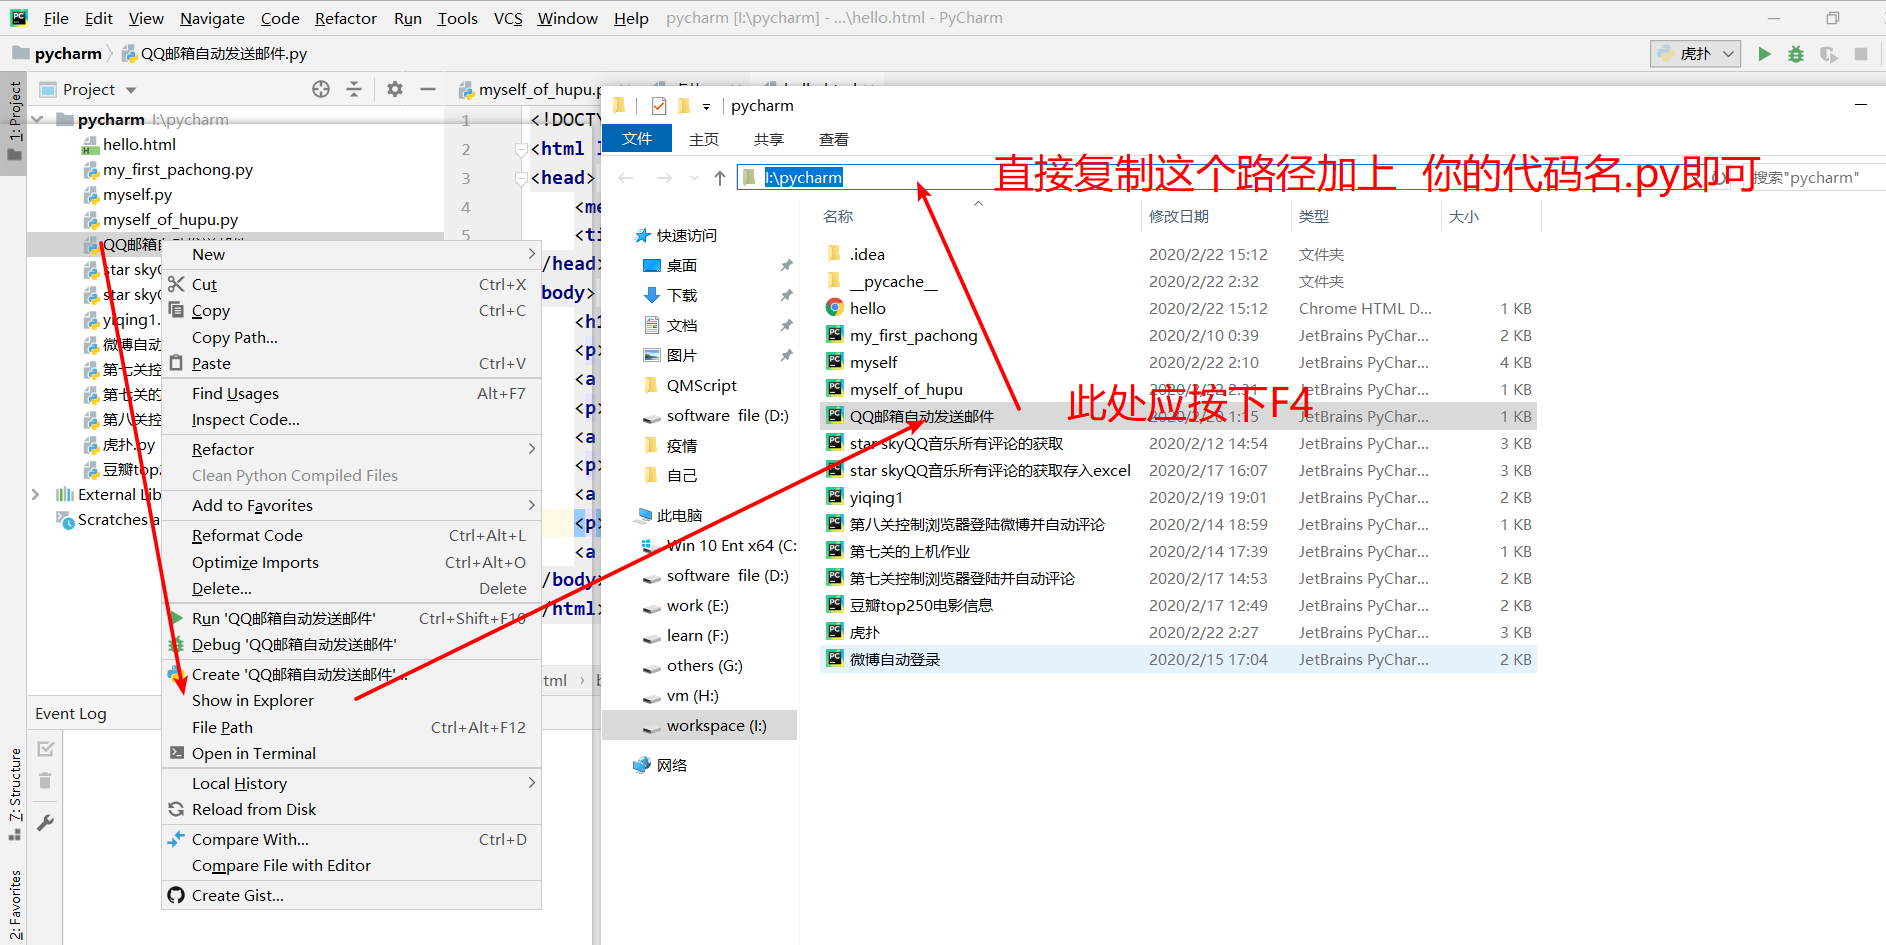The image size is (1886, 945).
Task: Open the VCS menu
Action: [x=508, y=18]
